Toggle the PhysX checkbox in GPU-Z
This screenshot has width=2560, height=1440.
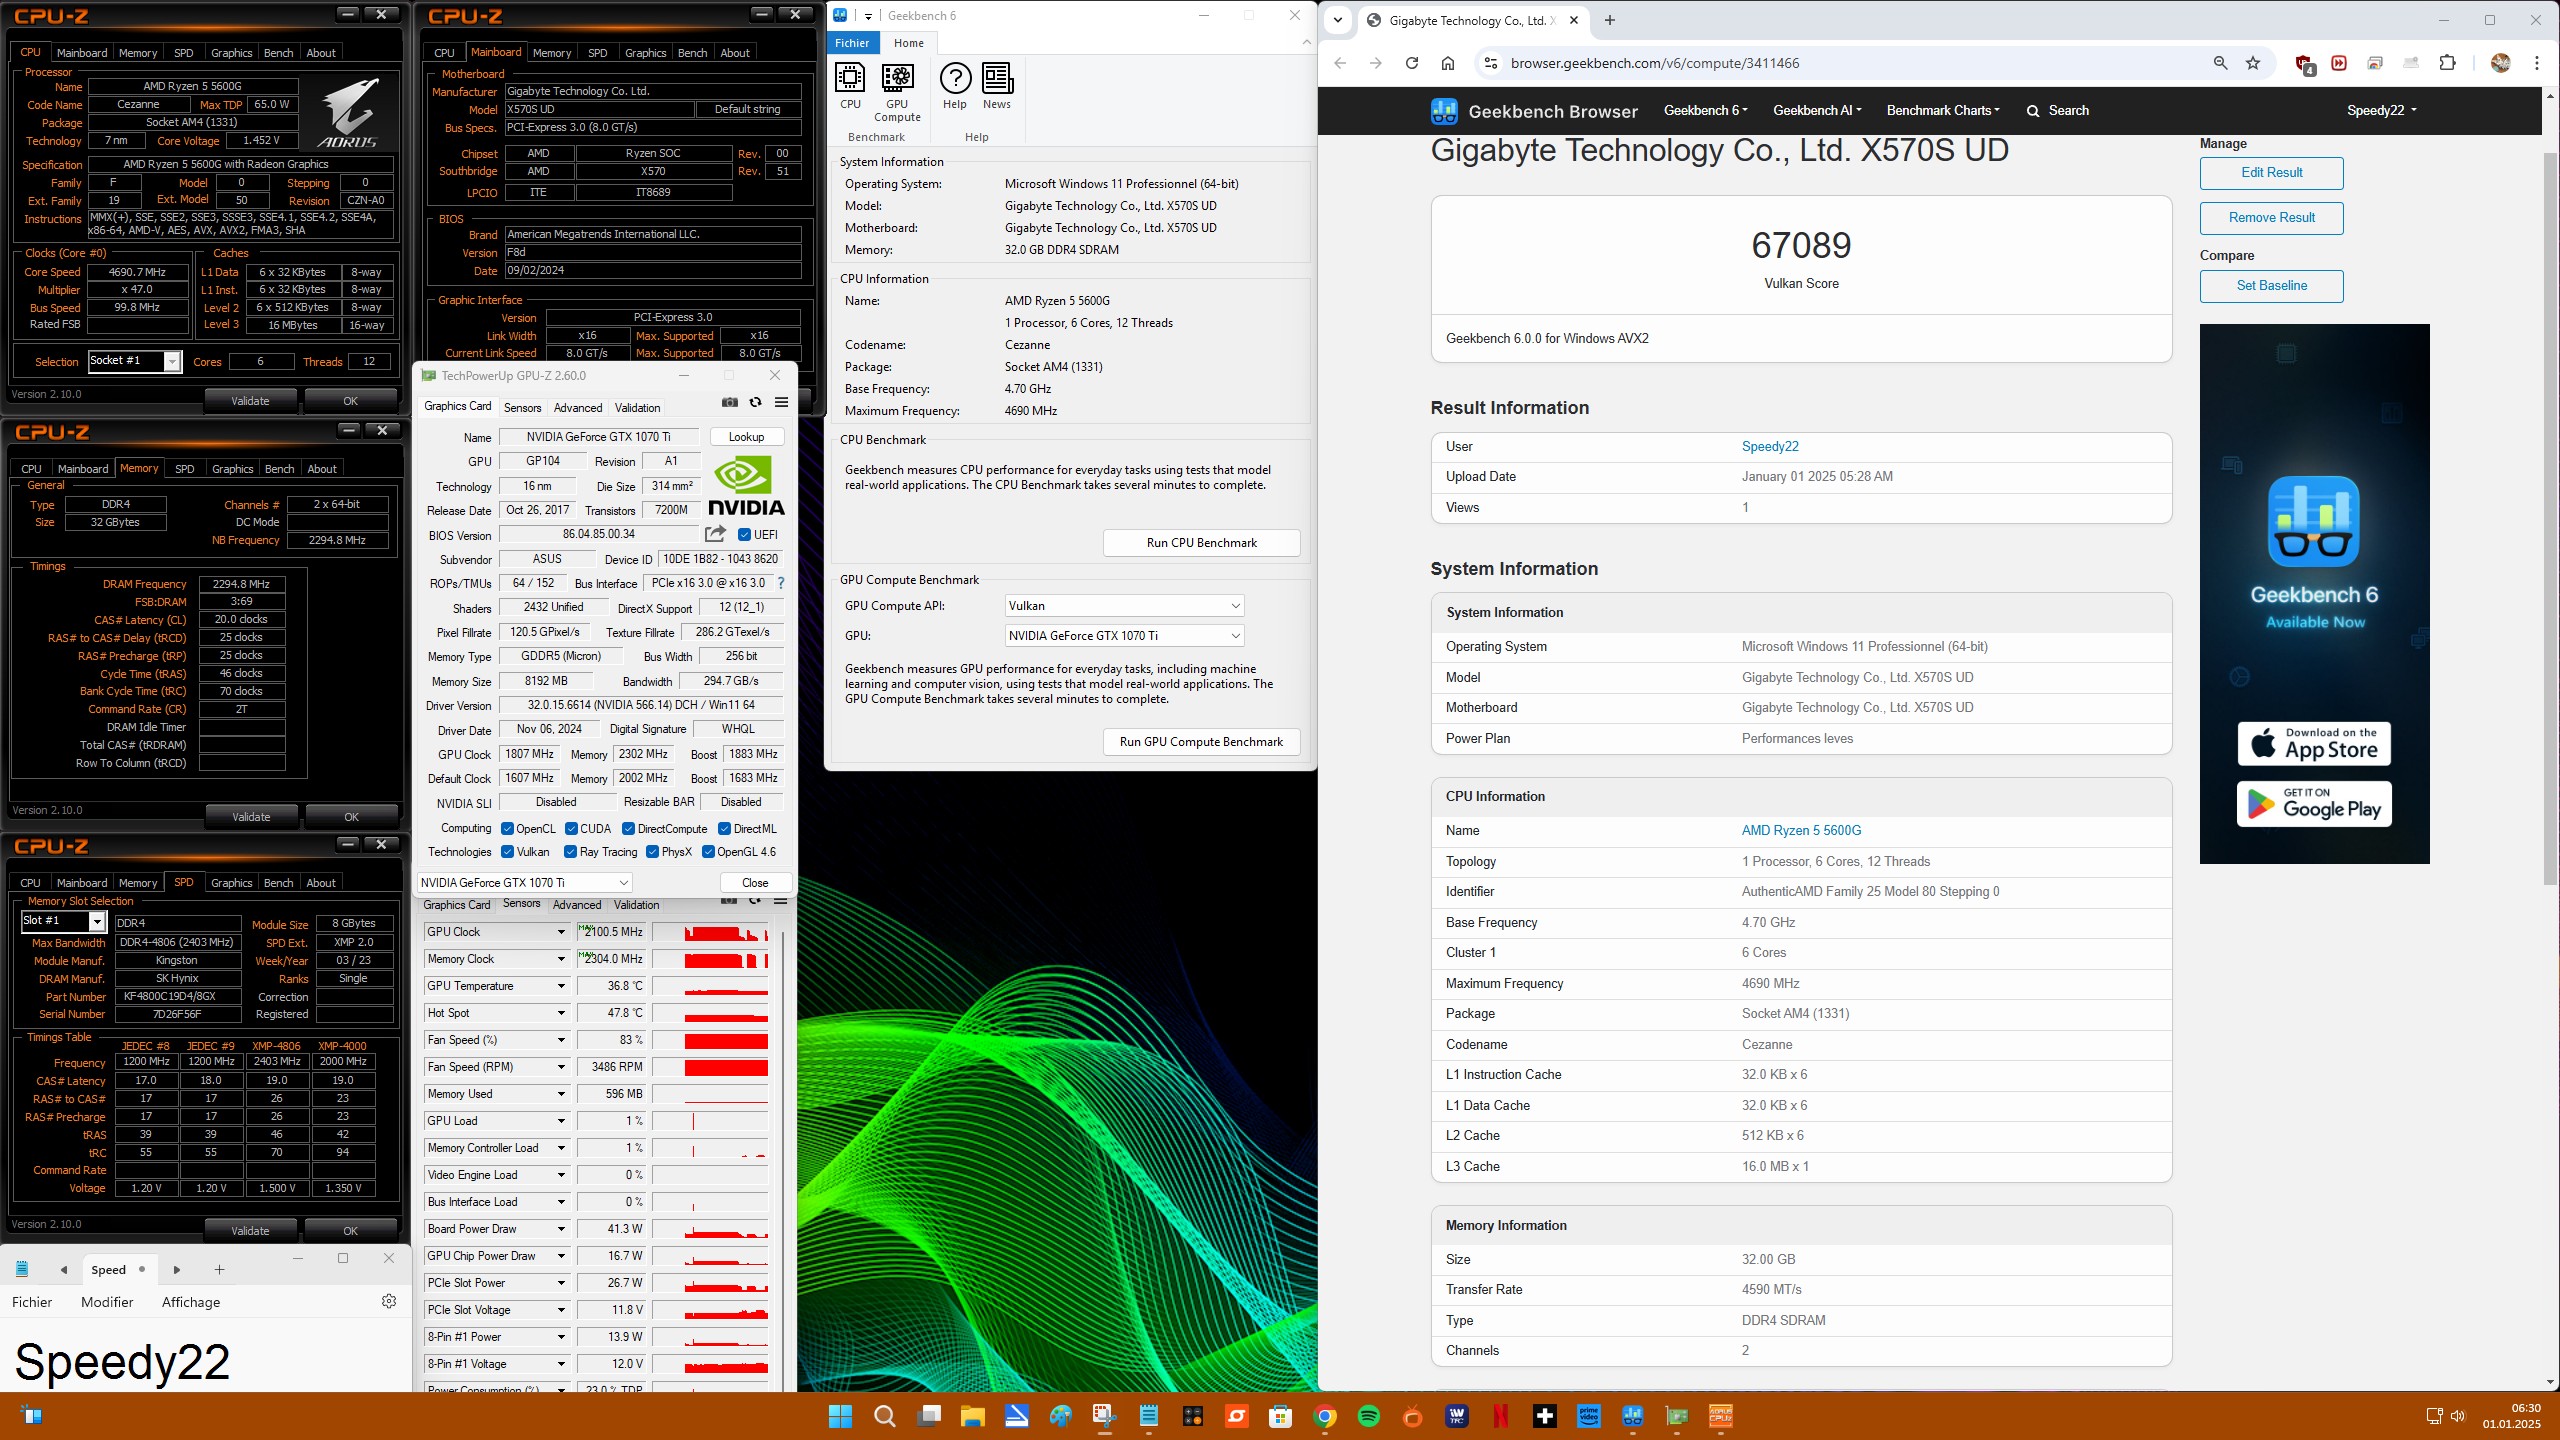pos(652,852)
